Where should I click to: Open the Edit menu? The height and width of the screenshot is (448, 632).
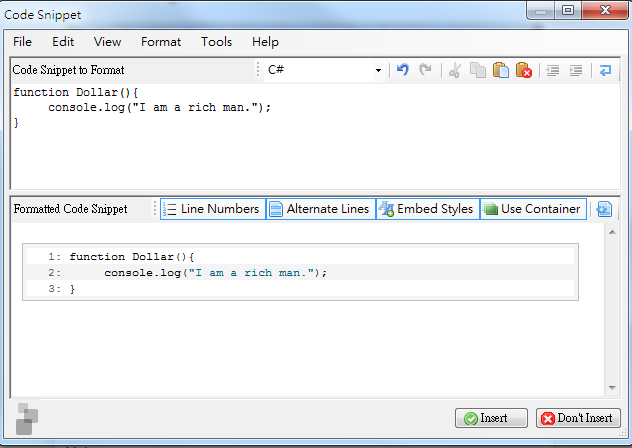63,42
